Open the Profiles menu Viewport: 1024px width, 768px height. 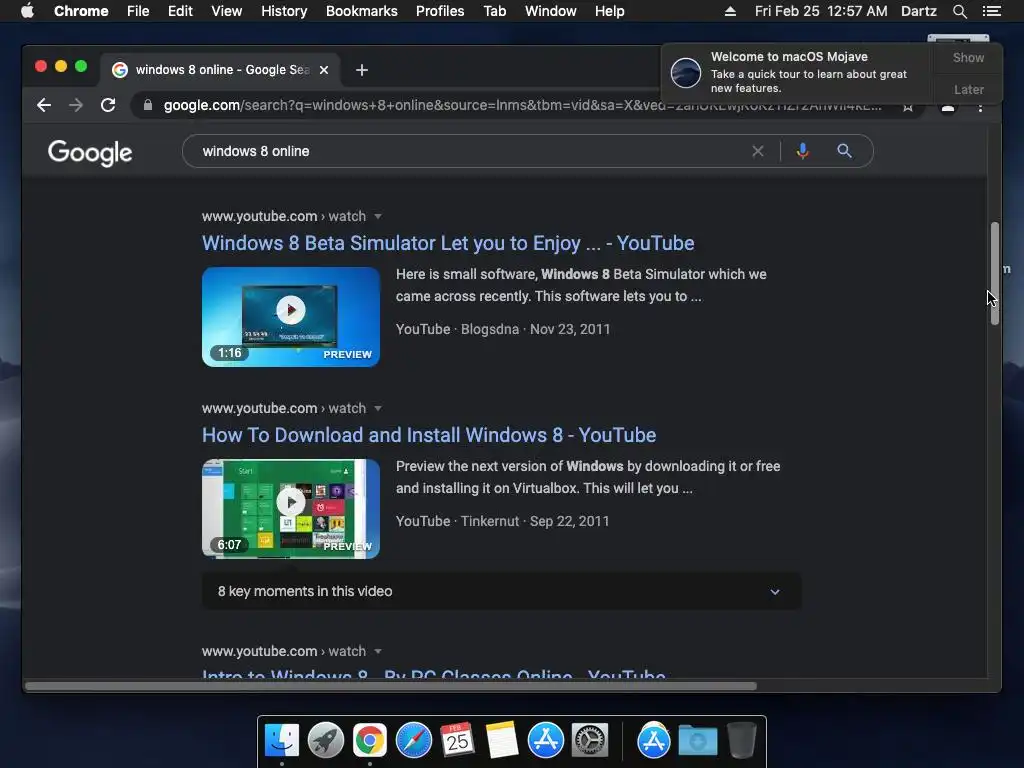tap(440, 11)
